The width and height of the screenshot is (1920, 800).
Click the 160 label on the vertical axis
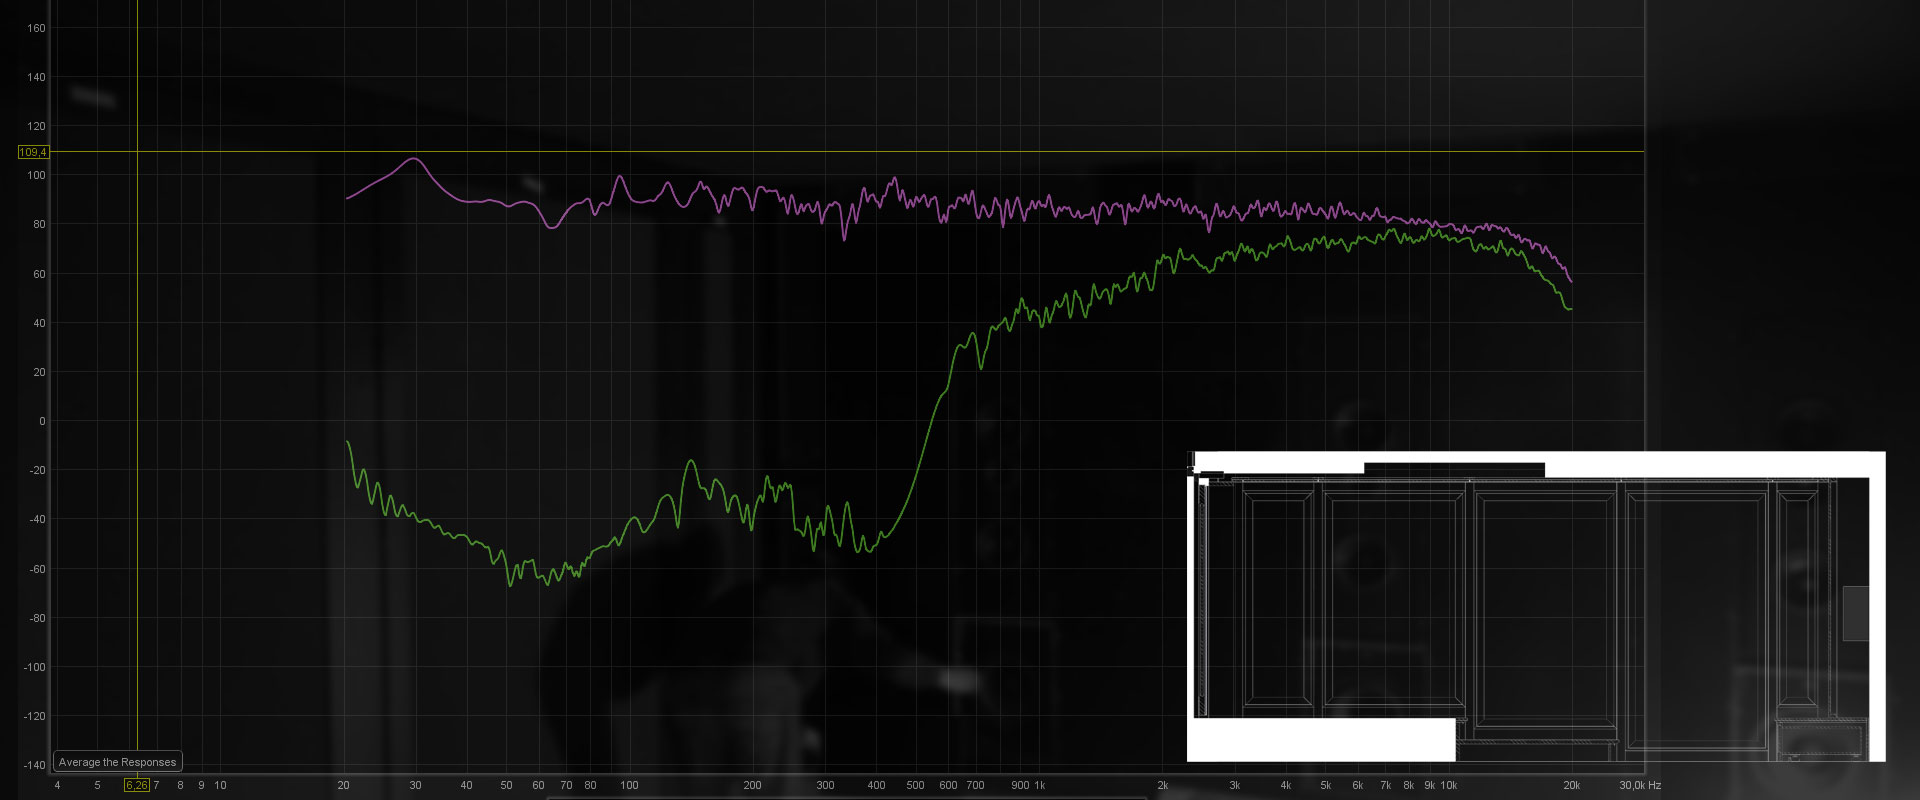pos(36,28)
